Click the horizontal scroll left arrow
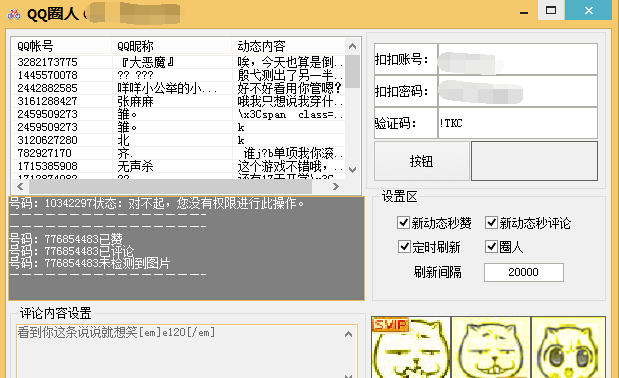This screenshot has height=378, width=619. click(20, 186)
